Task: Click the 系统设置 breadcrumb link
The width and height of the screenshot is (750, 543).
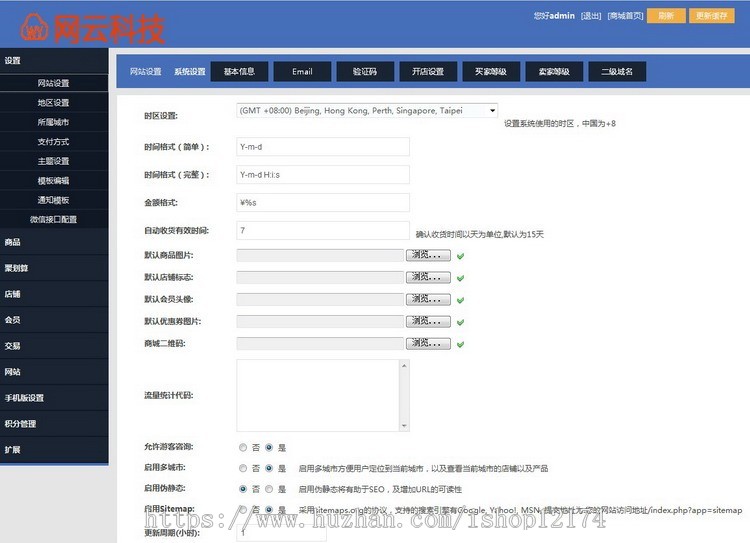Action: pyautogui.click(x=190, y=72)
